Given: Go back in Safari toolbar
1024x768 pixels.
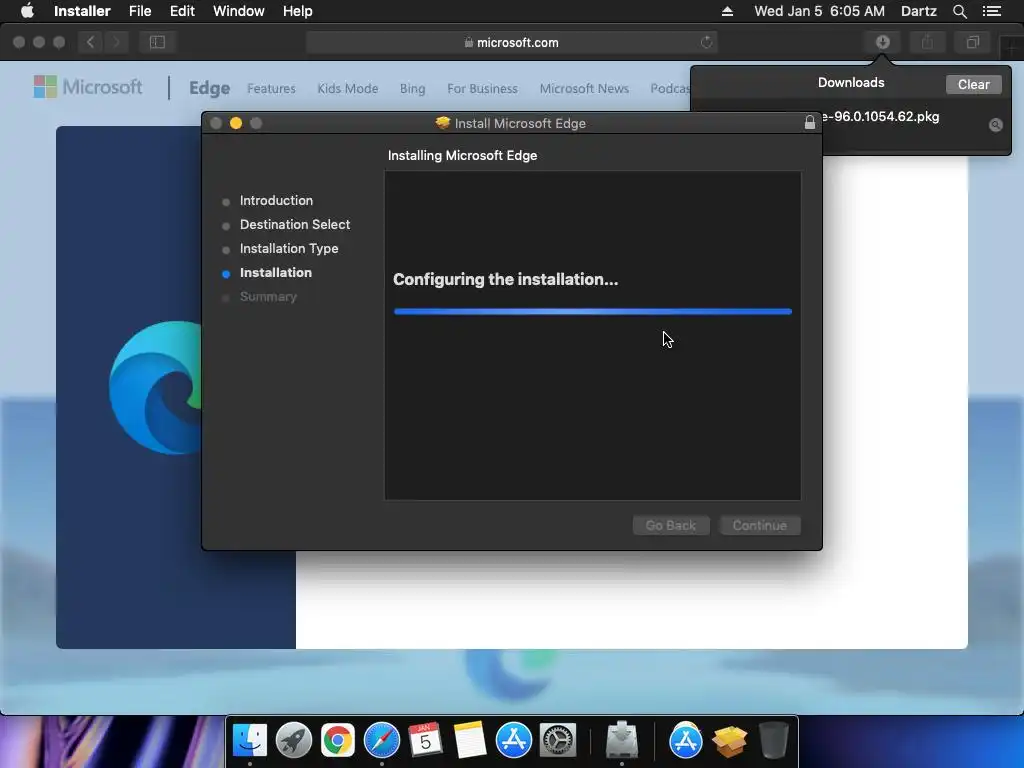Looking at the screenshot, I should [x=90, y=42].
